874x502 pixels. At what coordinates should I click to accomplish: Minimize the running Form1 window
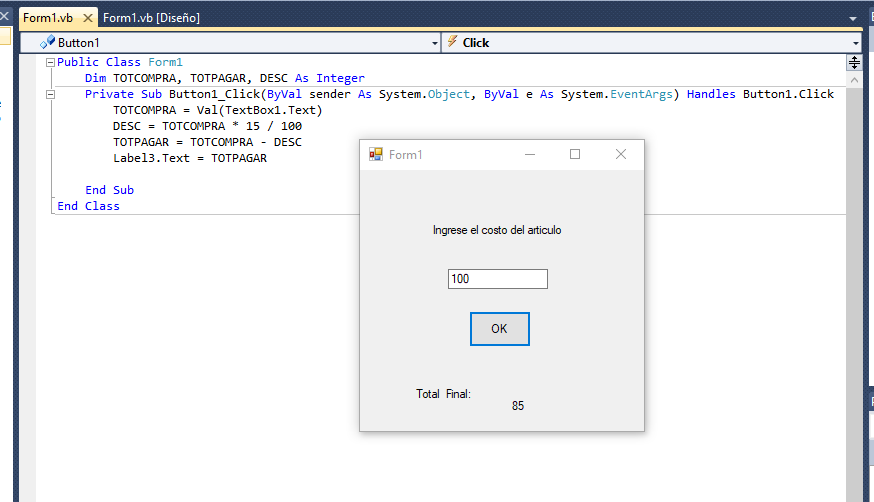click(530, 154)
